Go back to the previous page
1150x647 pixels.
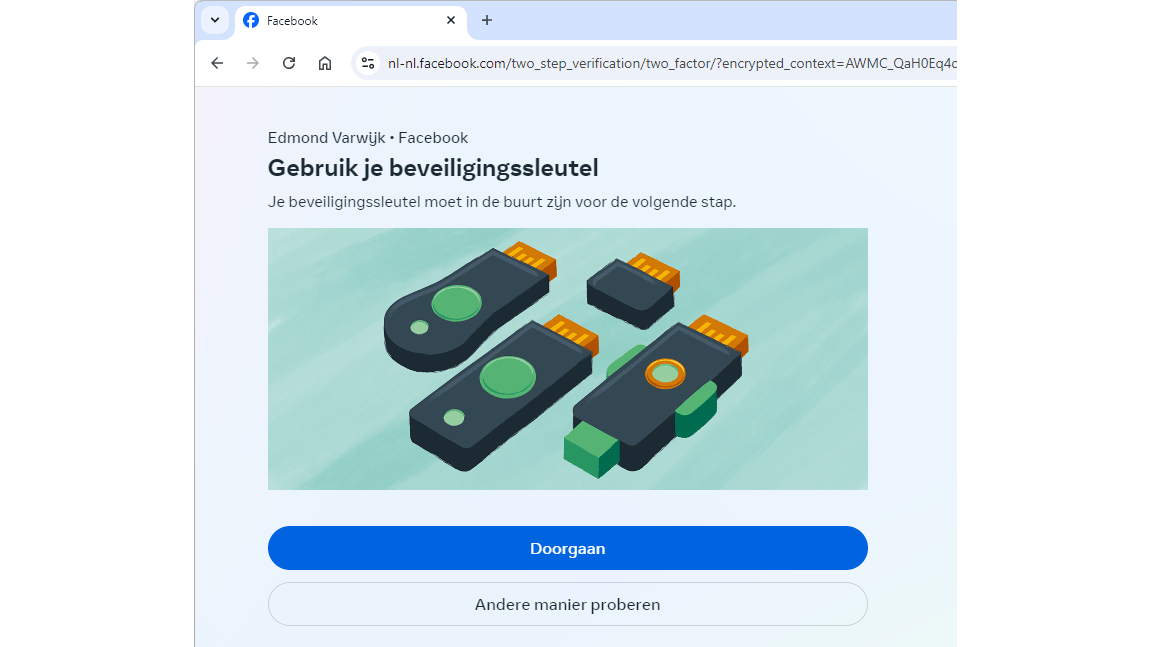(217, 63)
